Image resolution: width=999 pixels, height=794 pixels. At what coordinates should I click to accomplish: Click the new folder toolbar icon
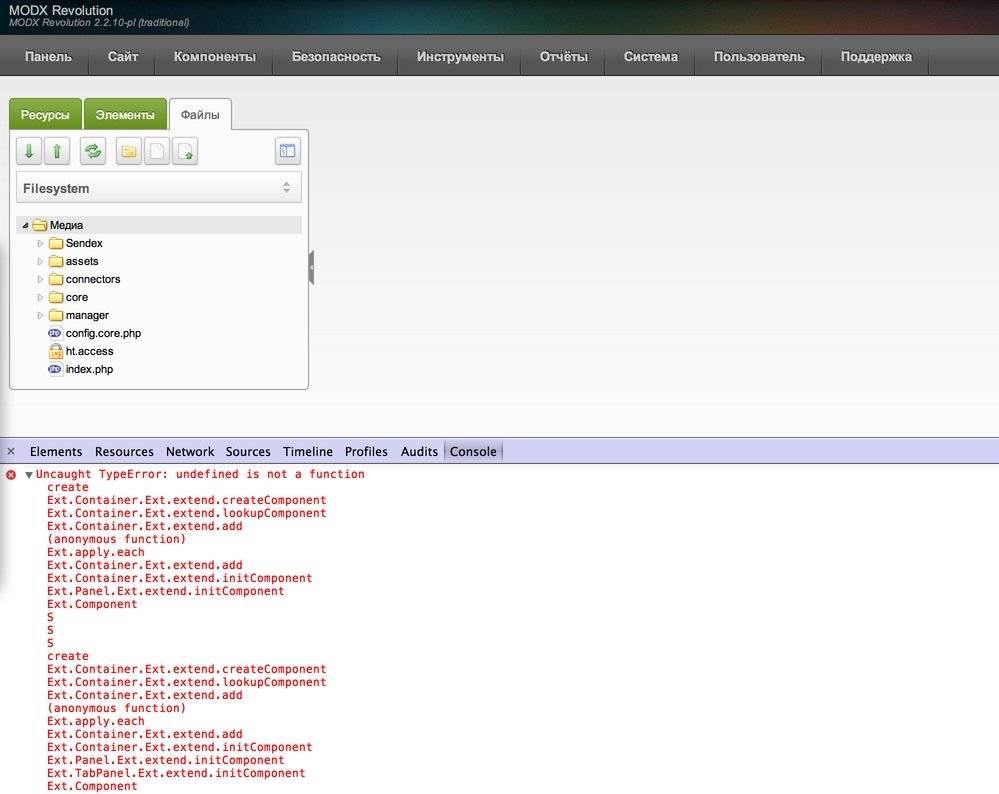(129, 151)
